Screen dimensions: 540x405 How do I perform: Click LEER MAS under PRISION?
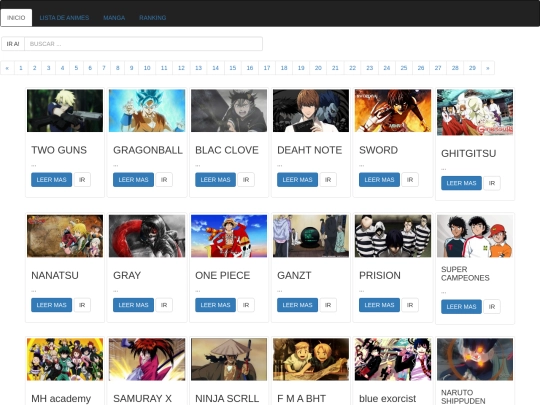pos(379,305)
